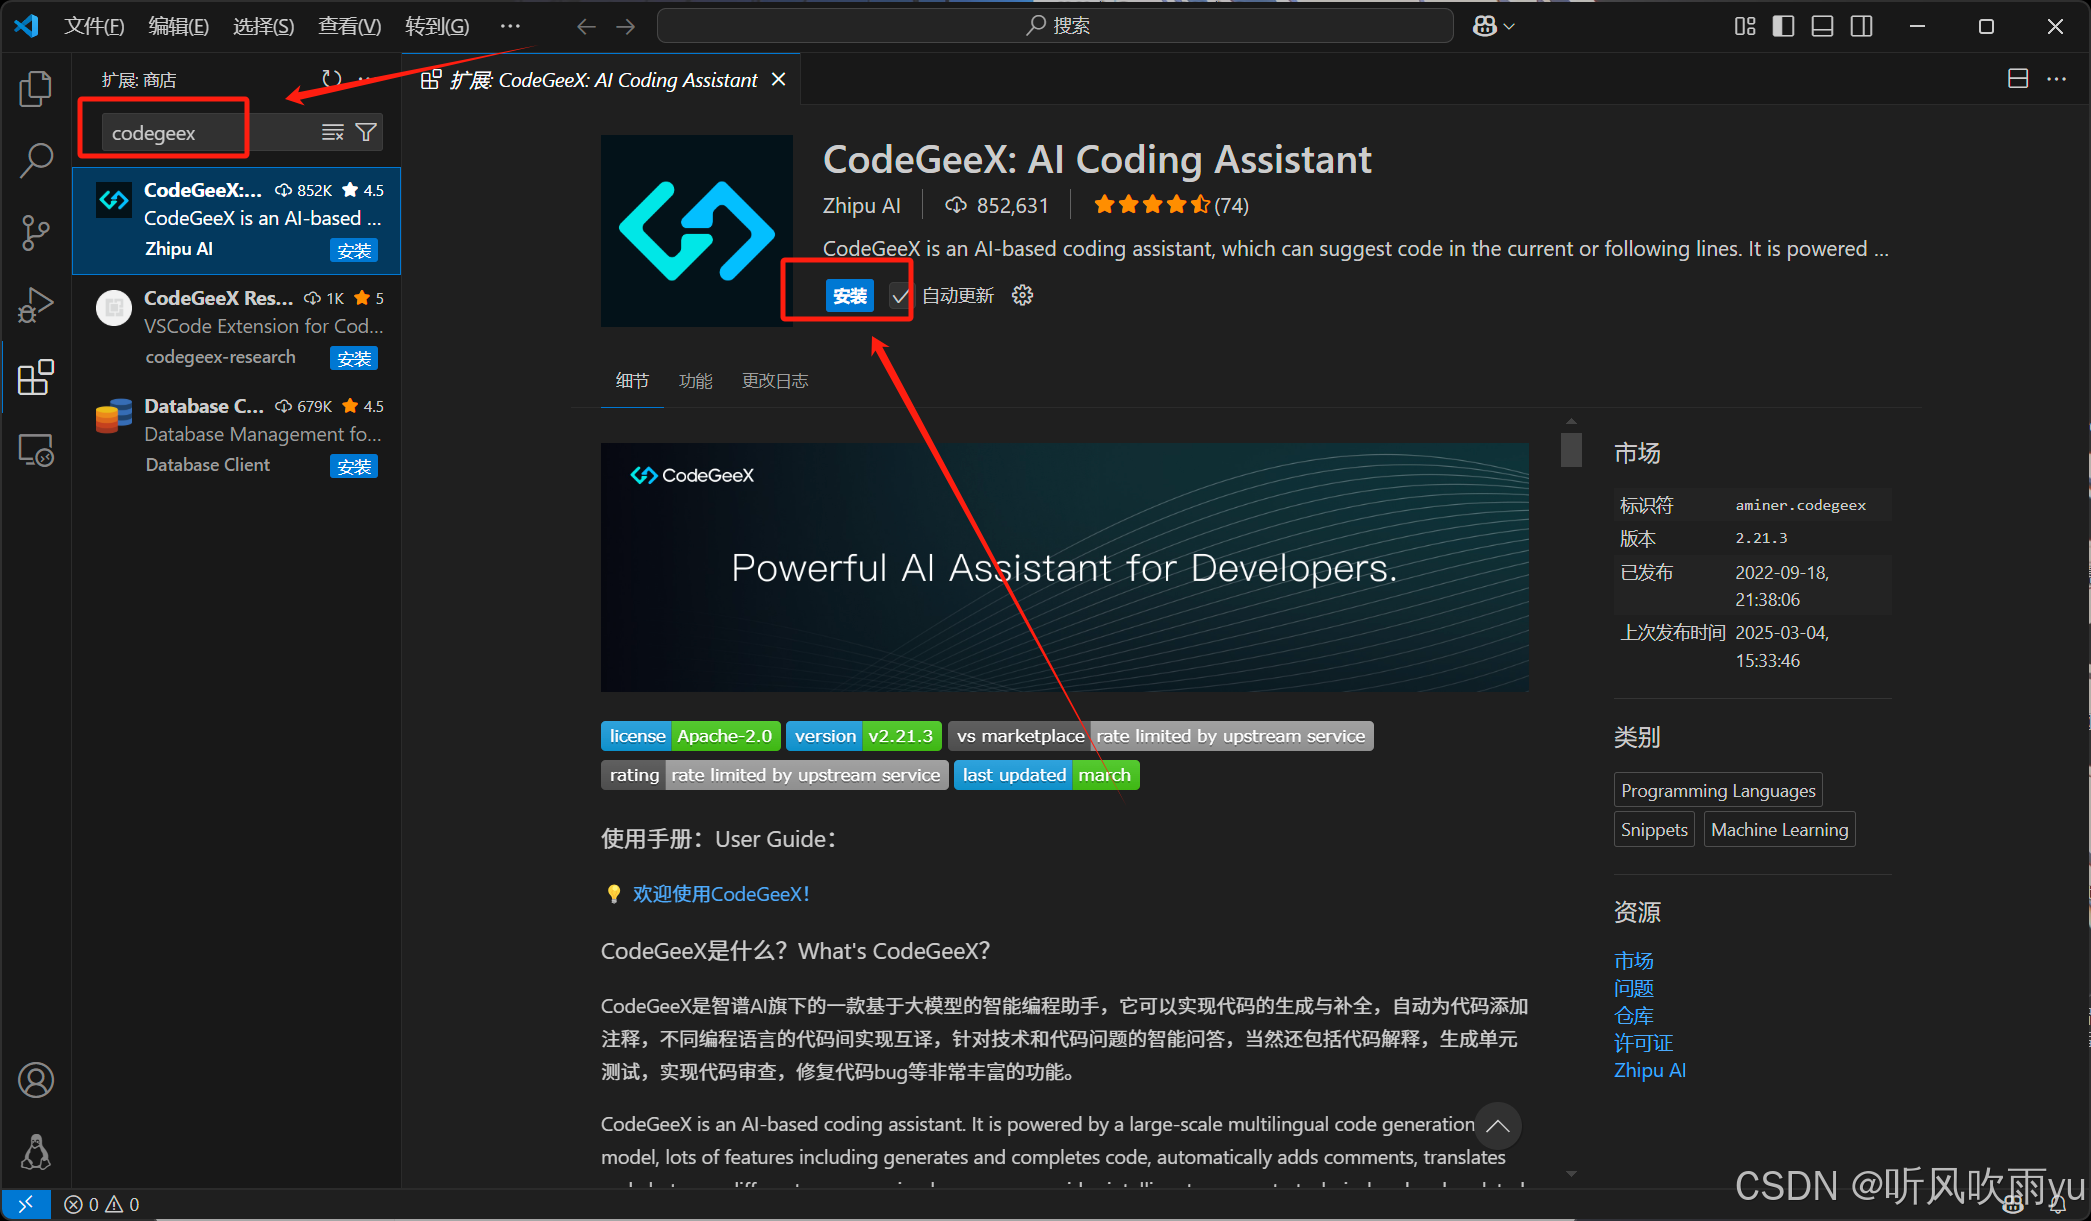Collapse the readme section via chevron
Viewport: 2091px width, 1221px height.
[x=1497, y=1126]
